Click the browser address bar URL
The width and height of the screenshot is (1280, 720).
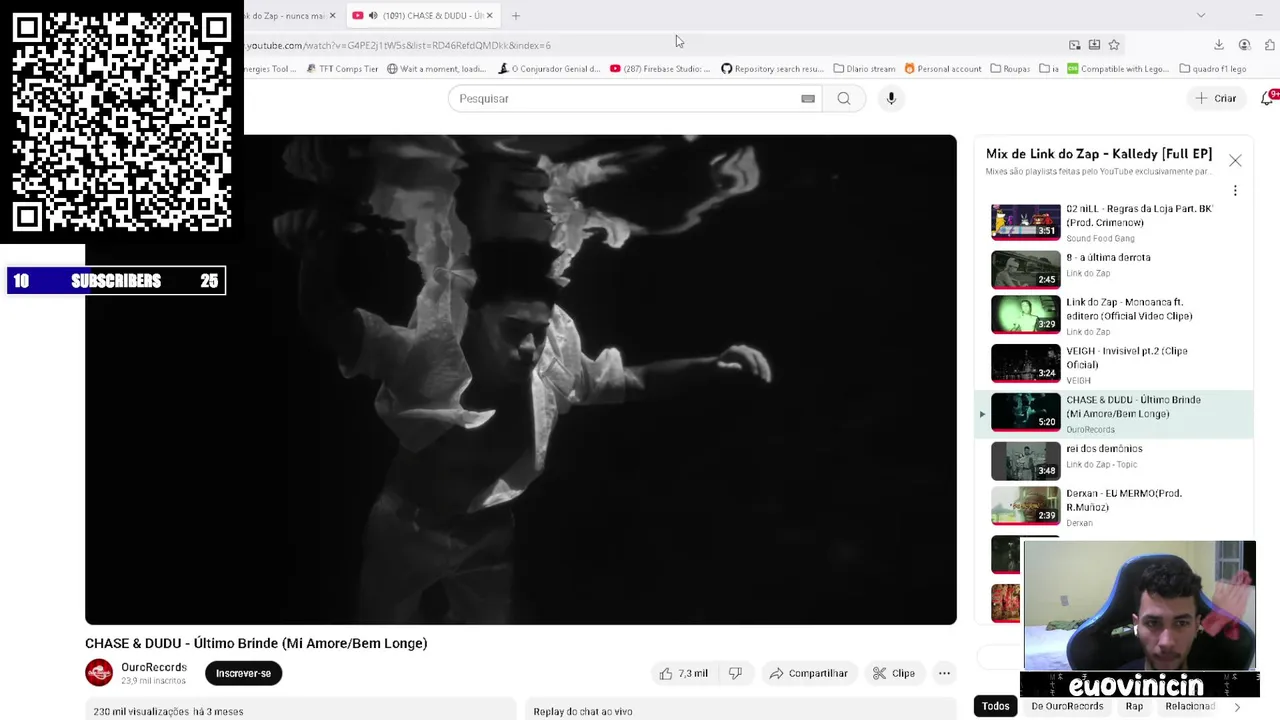click(x=398, y=45)
